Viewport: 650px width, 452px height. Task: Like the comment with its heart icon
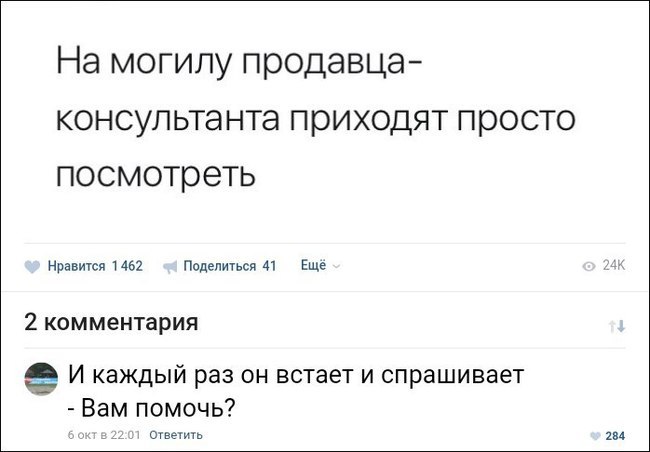[x=595, y=435]
